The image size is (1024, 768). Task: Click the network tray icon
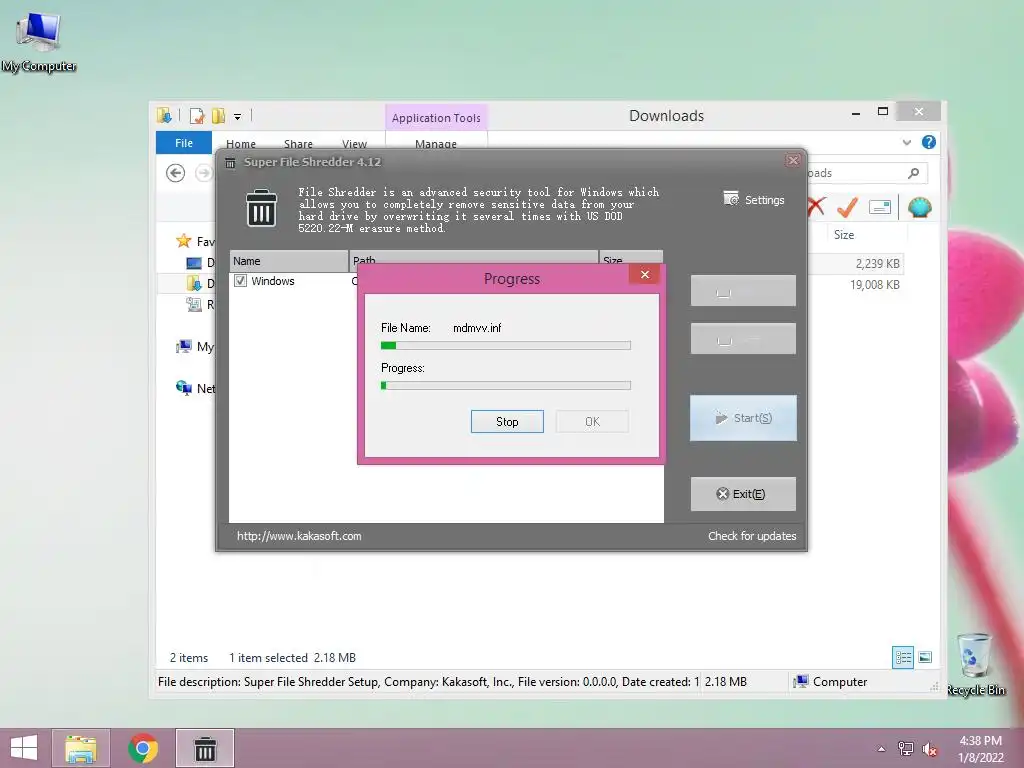(x=905, y=749)
